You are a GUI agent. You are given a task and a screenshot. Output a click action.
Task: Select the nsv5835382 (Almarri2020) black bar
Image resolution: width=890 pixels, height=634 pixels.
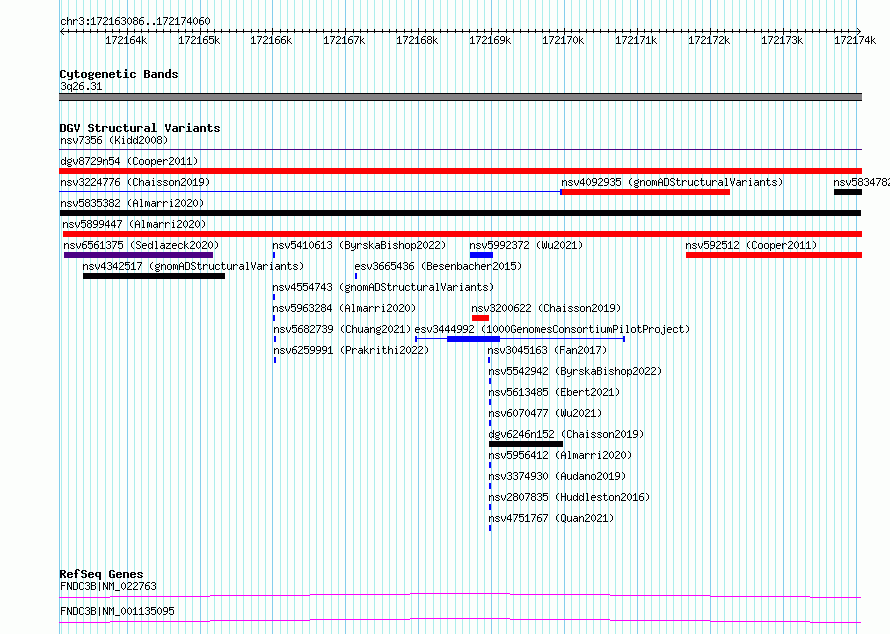460,213
